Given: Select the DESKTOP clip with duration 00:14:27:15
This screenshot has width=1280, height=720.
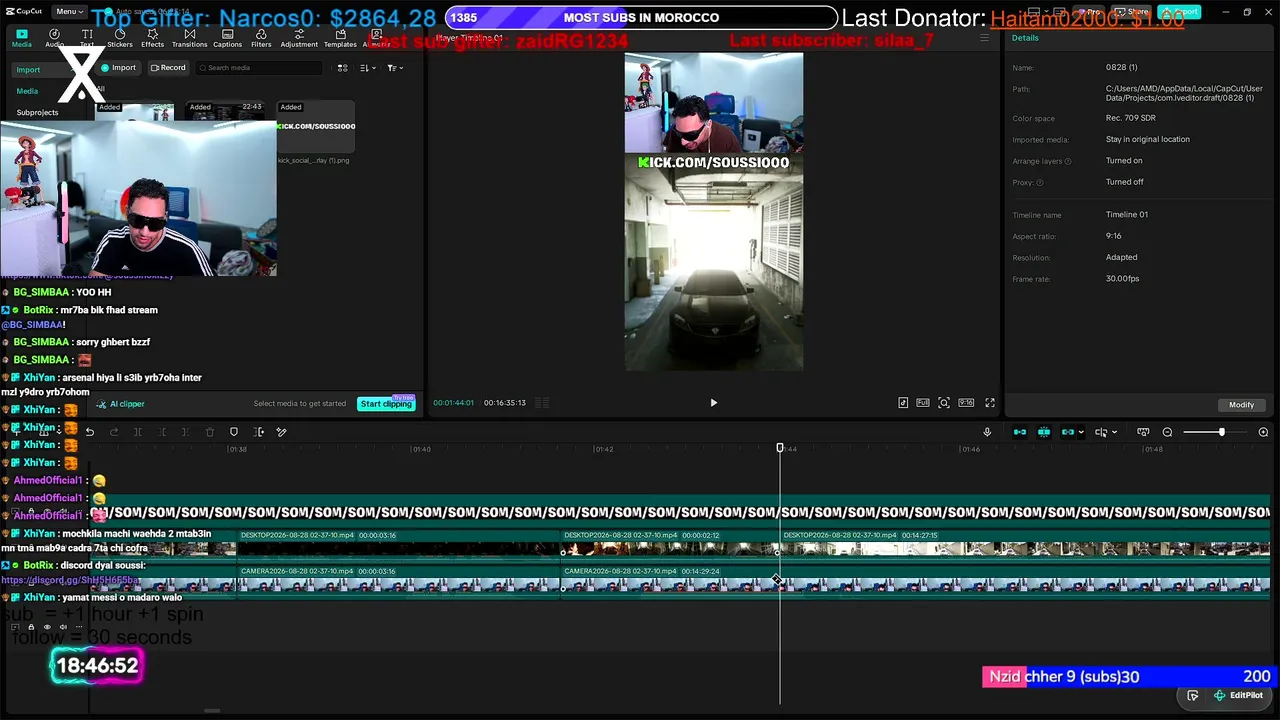Looking at the screenshot, I should click(x=1025, y=542).
